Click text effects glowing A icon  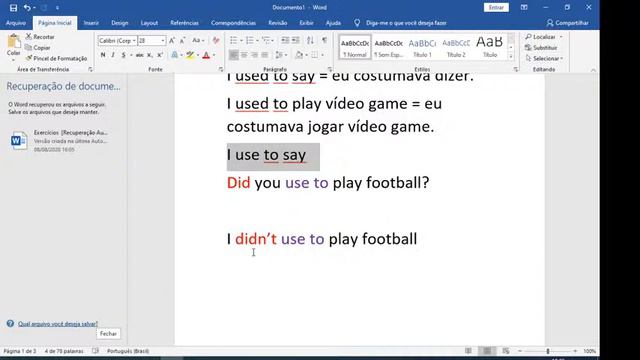click(x=175, y=55)
